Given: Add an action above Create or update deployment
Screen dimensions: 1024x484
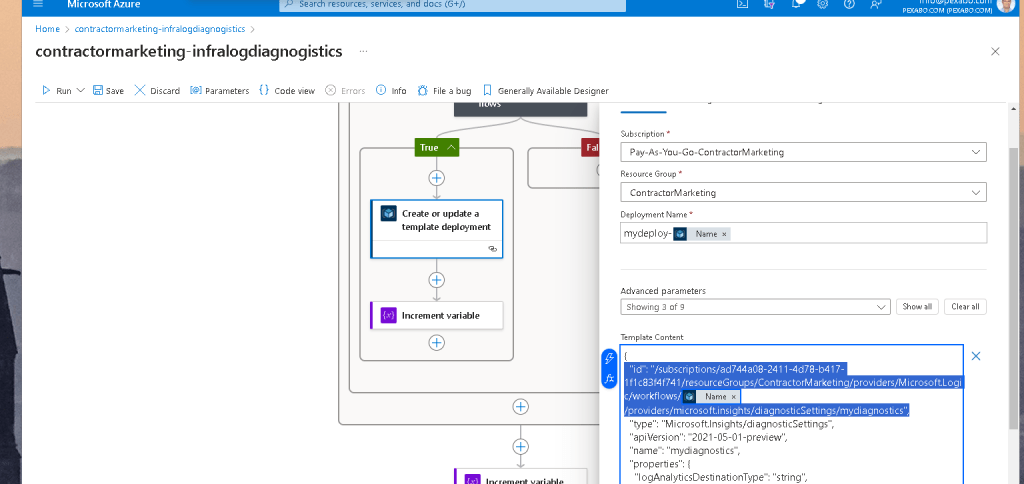Looking at the screenshot, I should 436,178.
